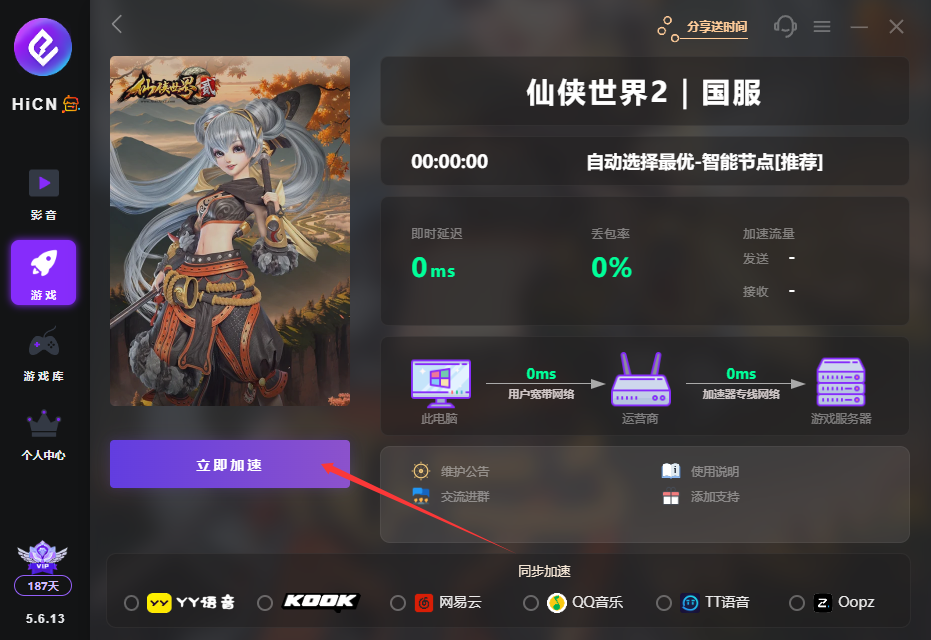
Task: Select the 游戏 rocket tab
Action: click(x=43, y=273)
